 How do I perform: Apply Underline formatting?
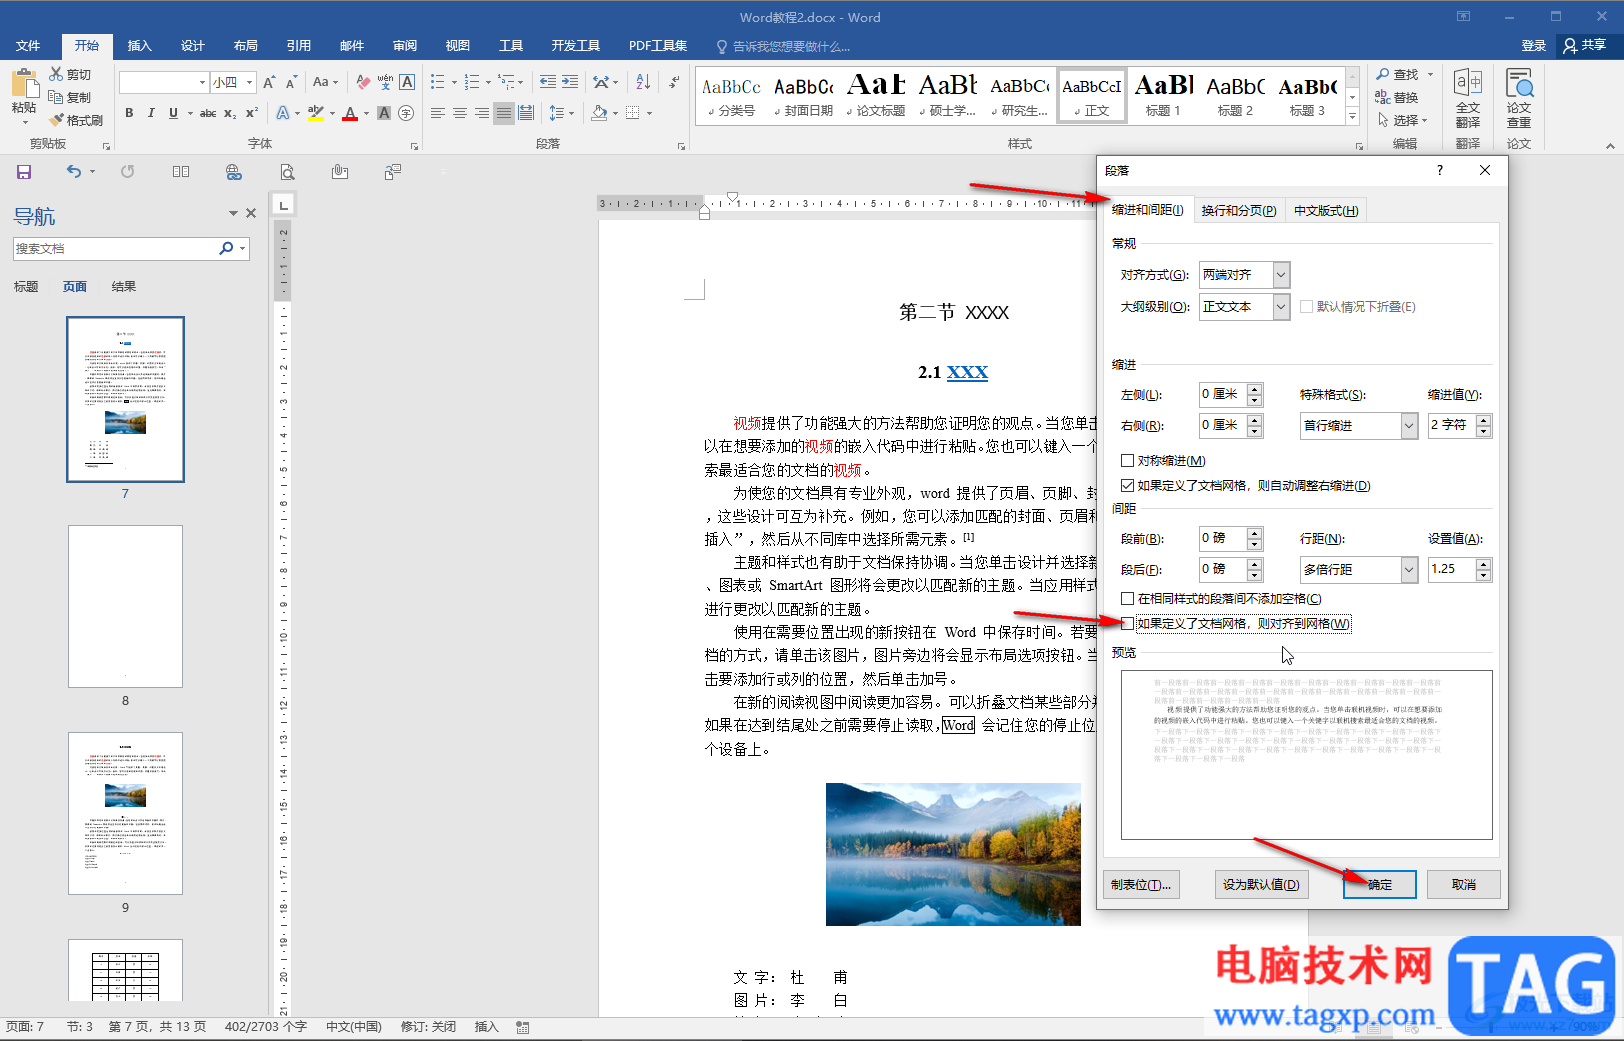[173, 113]
